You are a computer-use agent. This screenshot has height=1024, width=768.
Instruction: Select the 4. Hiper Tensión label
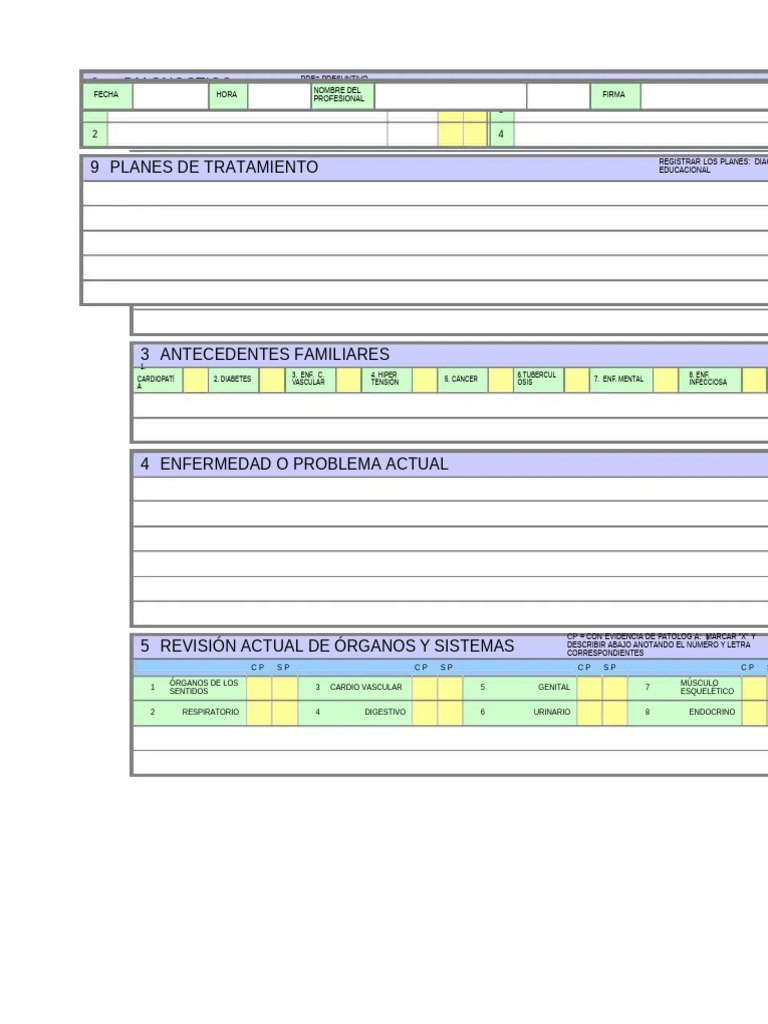pos(385,379)
